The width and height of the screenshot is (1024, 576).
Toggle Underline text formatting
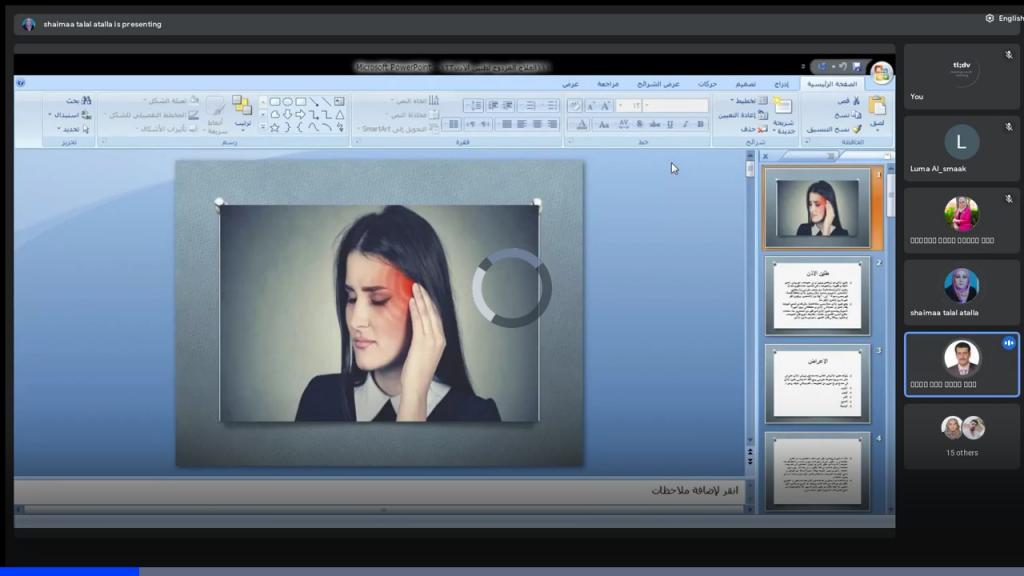pyautogui.click(x=670, y=124)
